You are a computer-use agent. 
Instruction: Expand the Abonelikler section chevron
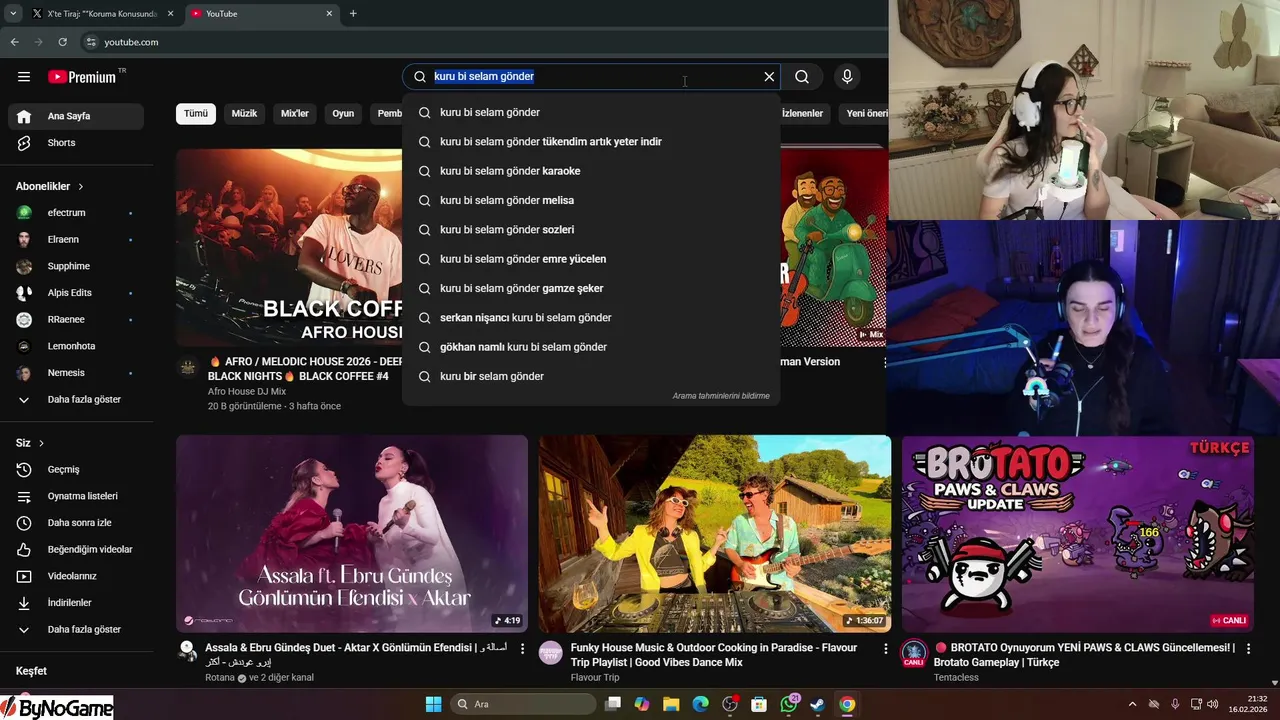click(x=81, y=187)
